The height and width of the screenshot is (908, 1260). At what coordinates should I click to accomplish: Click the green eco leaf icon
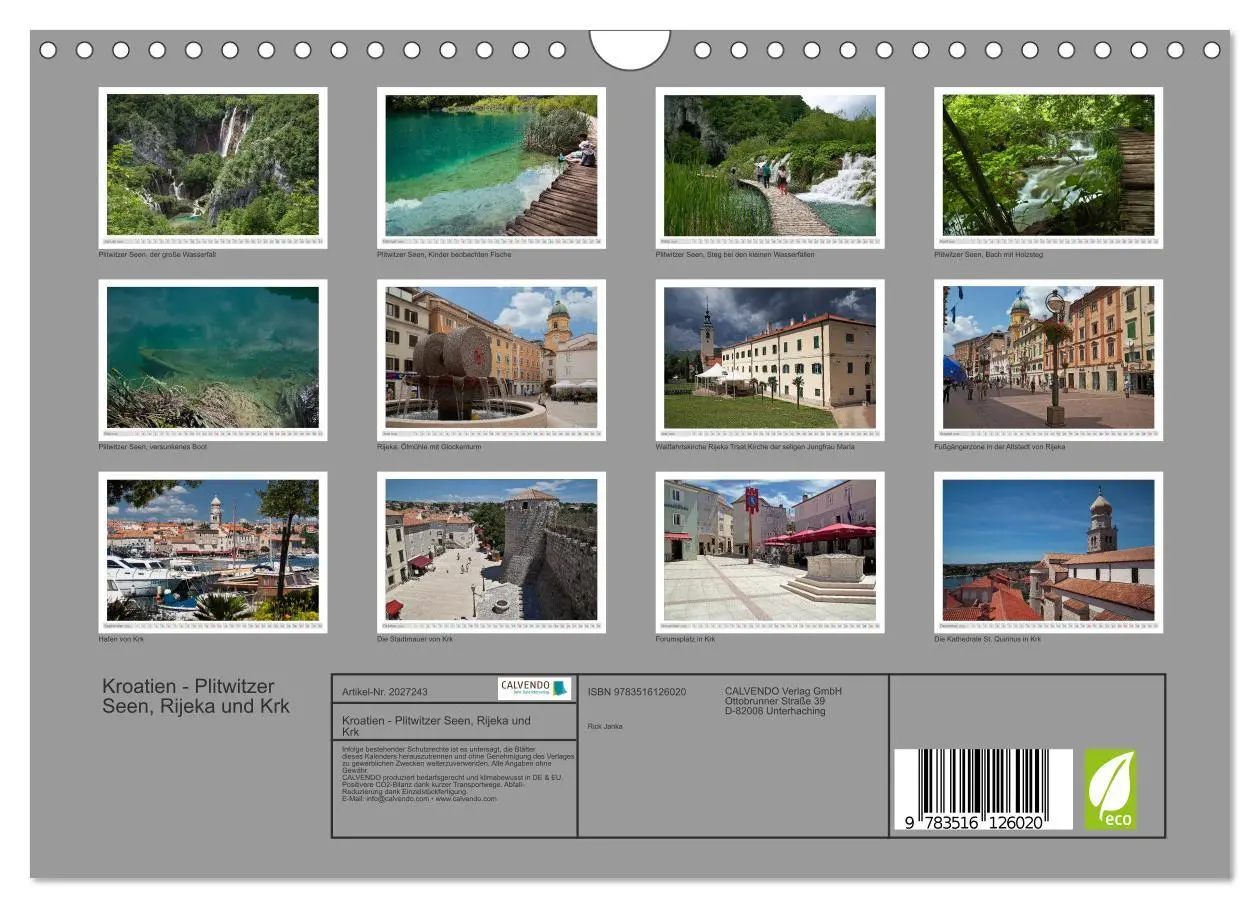click(1111, 789)
